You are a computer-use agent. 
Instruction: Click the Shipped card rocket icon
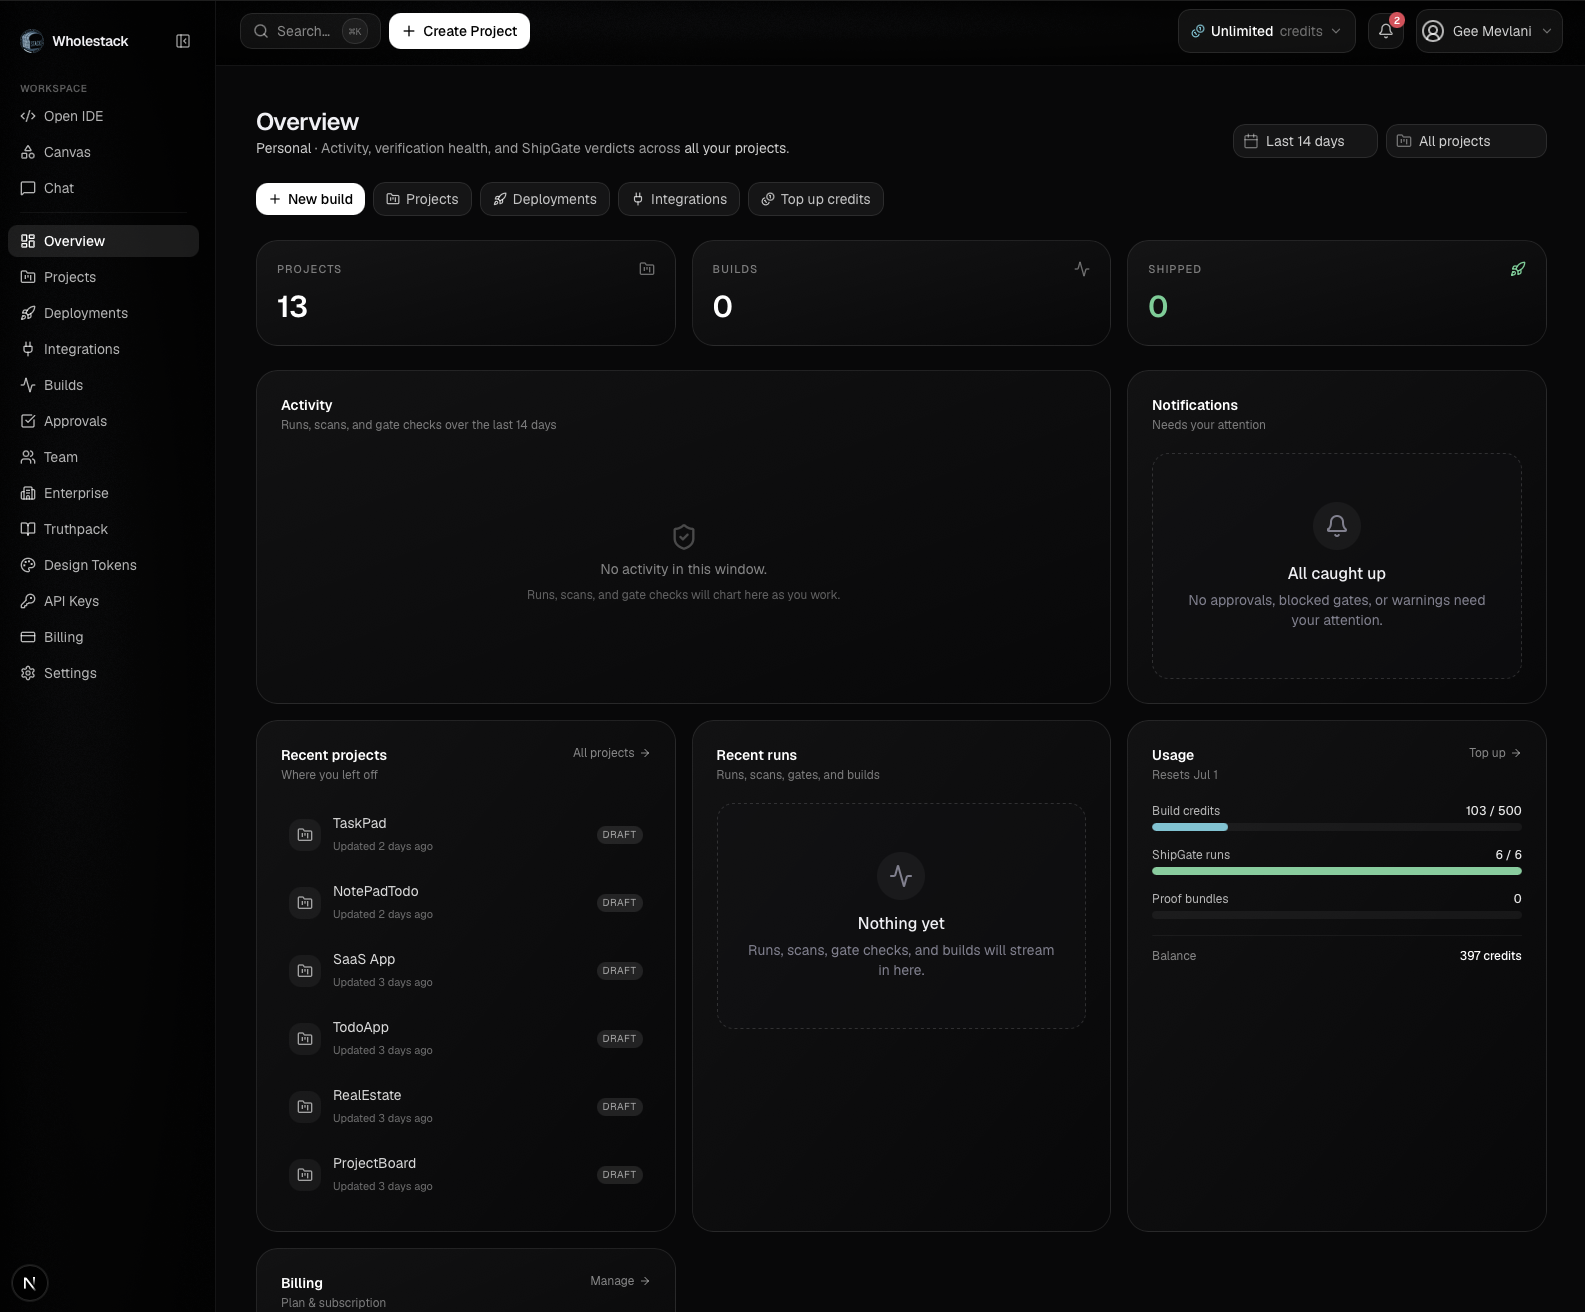(x=1518, y=269)
